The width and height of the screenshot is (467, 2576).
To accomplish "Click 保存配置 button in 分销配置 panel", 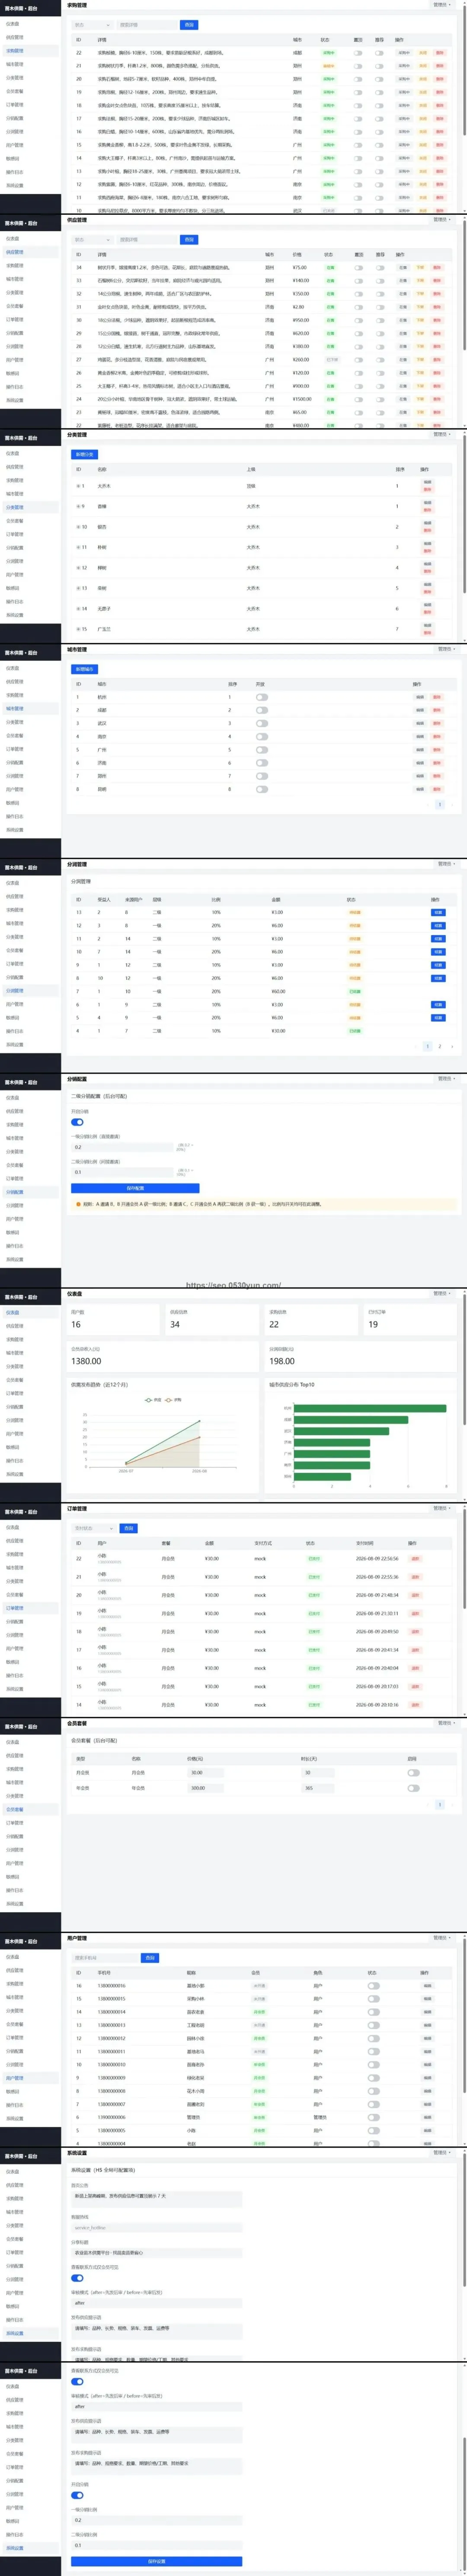I will pyautogui.click(x=135, y=1188).
